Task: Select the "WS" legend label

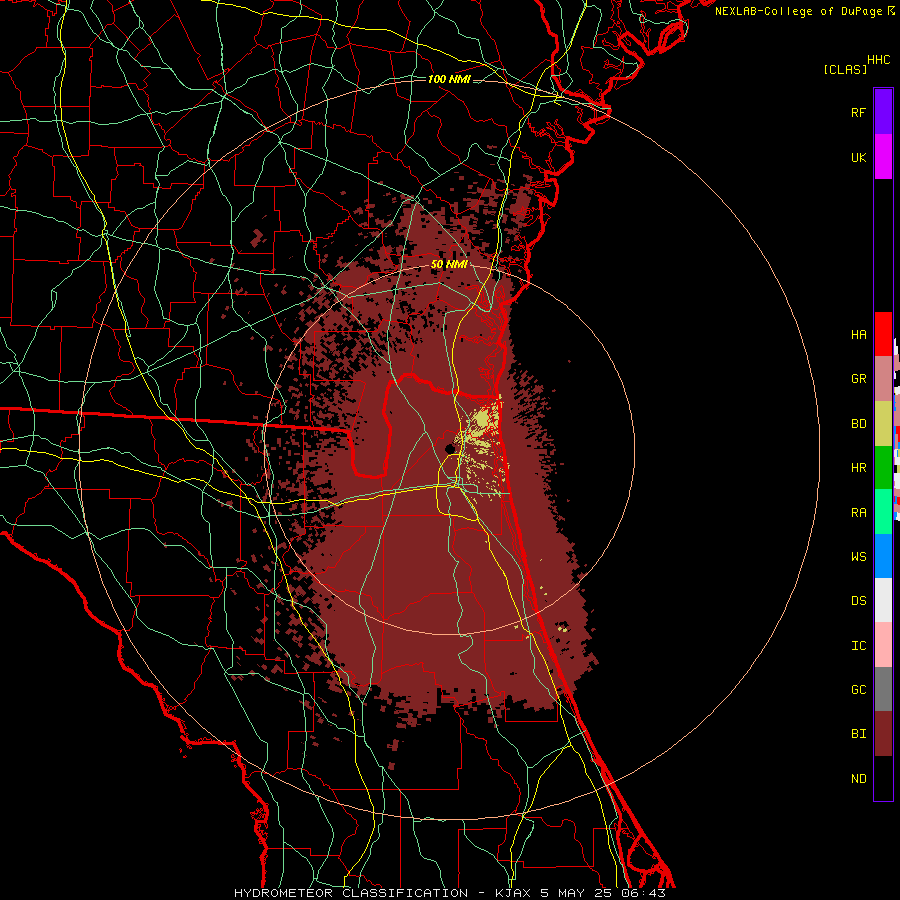Action: (x=858, y=557)
